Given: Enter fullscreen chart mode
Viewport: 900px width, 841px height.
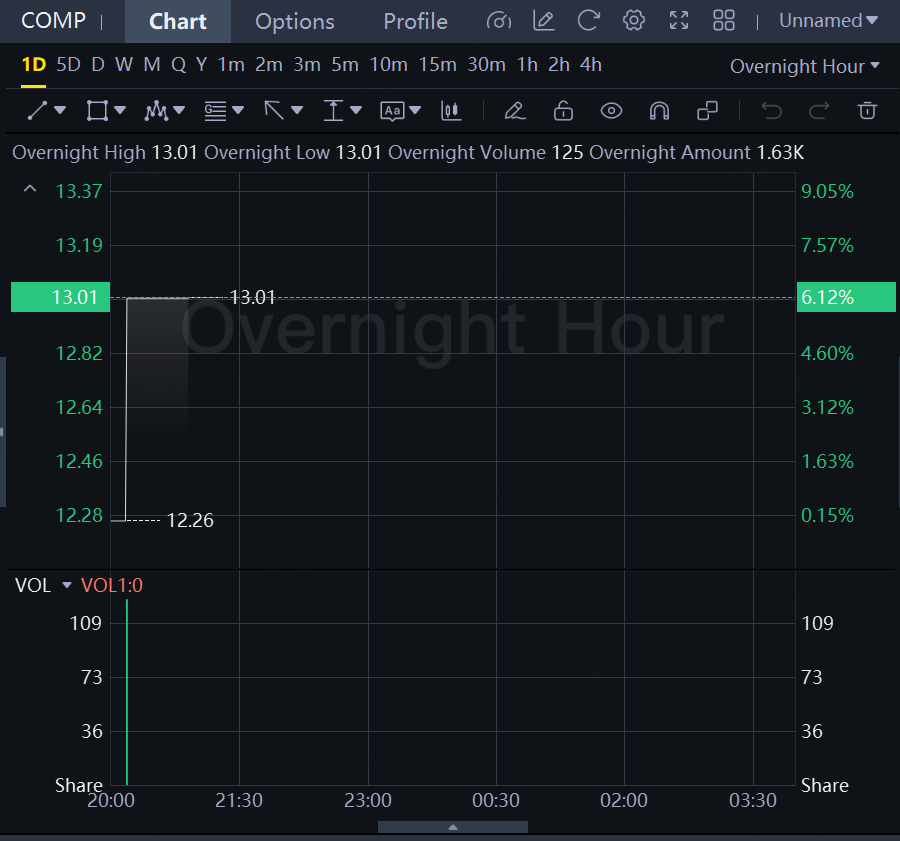Looking at the screenshot, I should (x=679, y=21).
